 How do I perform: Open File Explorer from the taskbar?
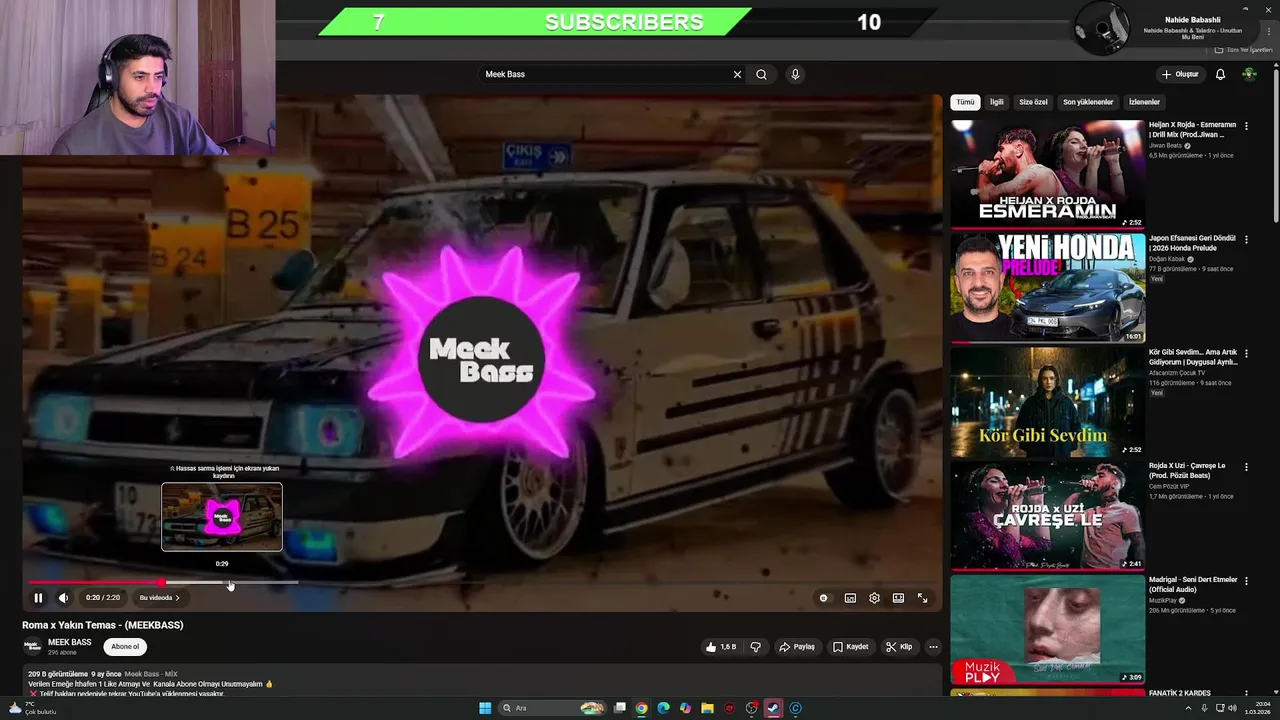[x=707, y=708]
